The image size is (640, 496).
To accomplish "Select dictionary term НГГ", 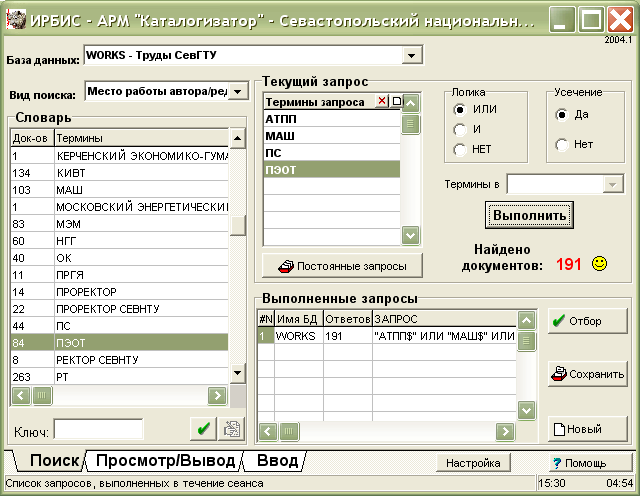I will tap(120, 241).
